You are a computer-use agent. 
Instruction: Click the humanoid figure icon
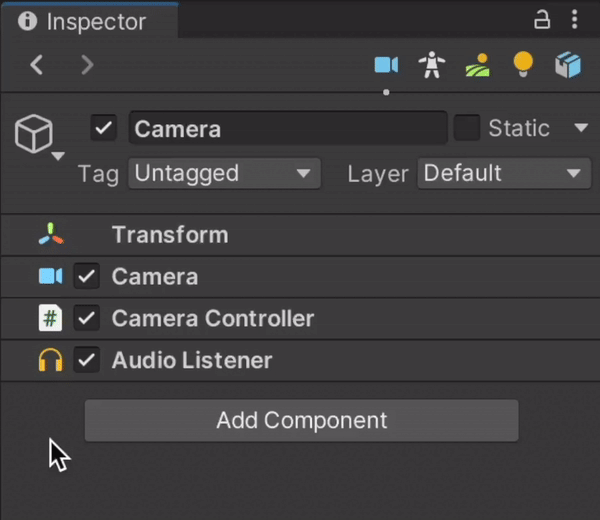click(x=432, y=66)
